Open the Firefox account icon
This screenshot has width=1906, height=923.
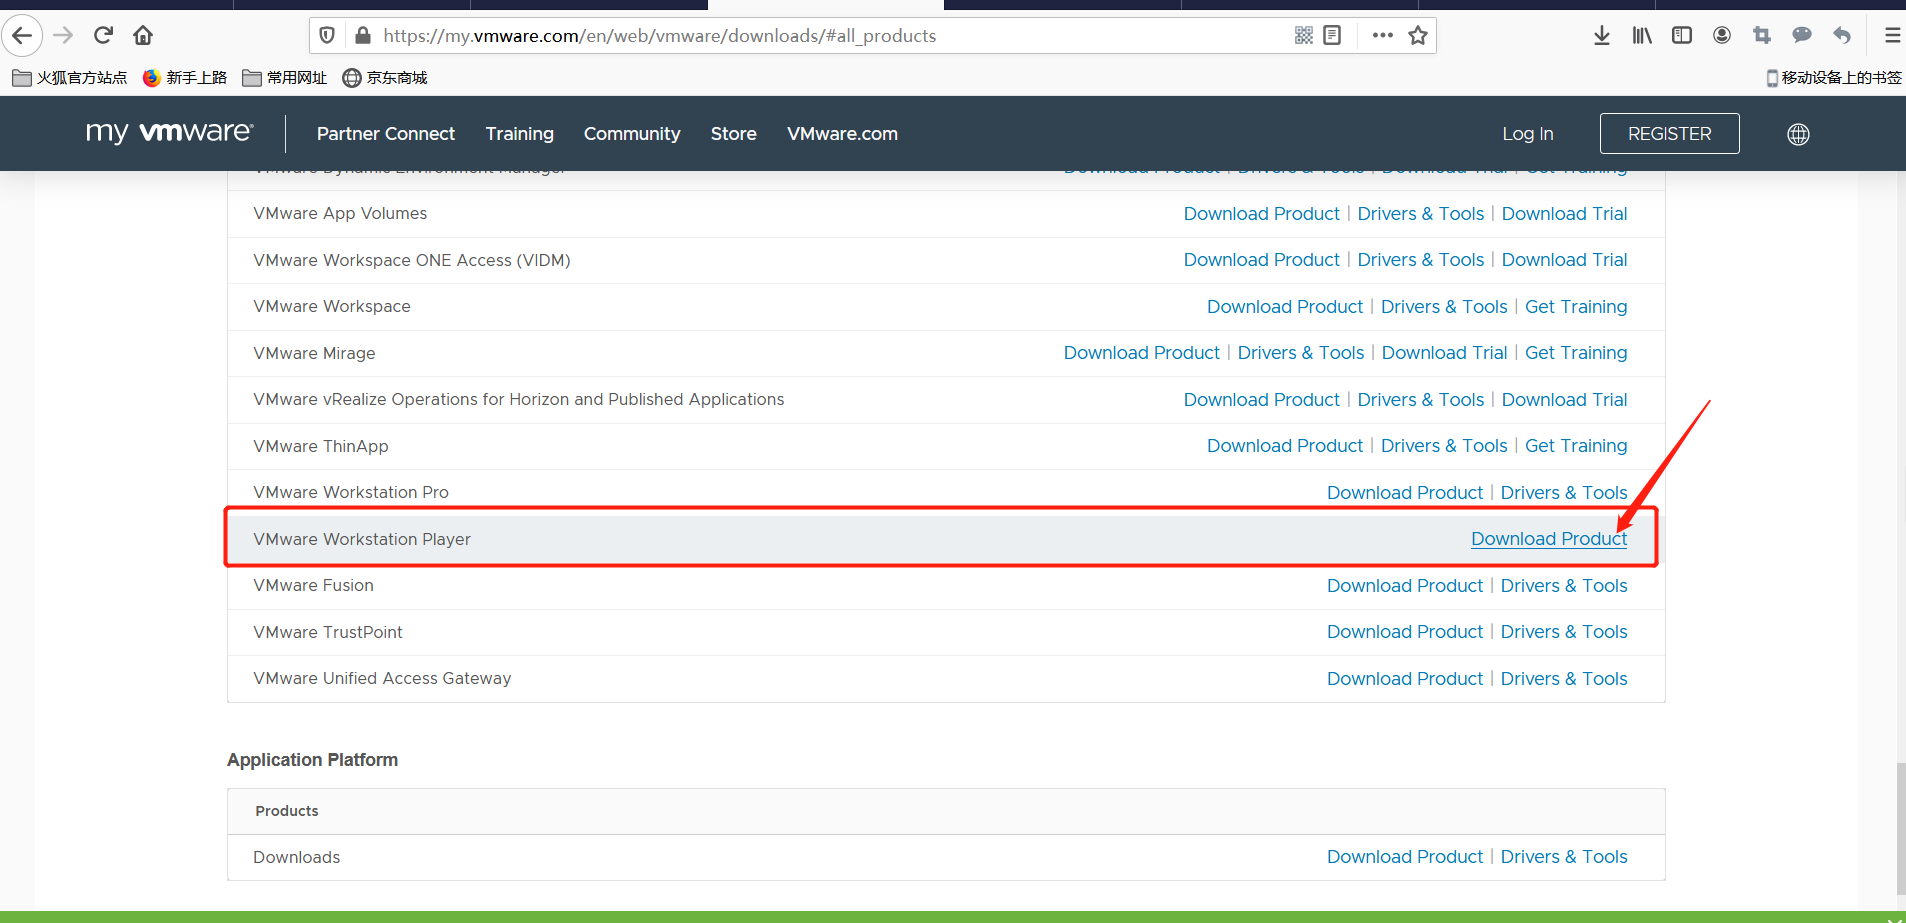[x=1722, y=36]
